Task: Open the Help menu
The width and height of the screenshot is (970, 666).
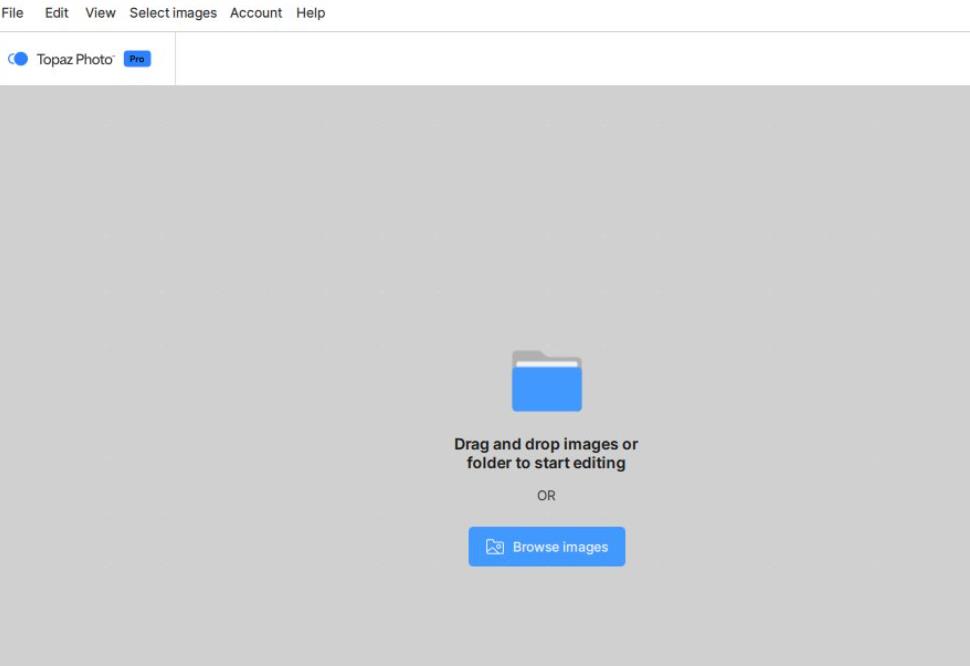Action: [x=310, y=13]
